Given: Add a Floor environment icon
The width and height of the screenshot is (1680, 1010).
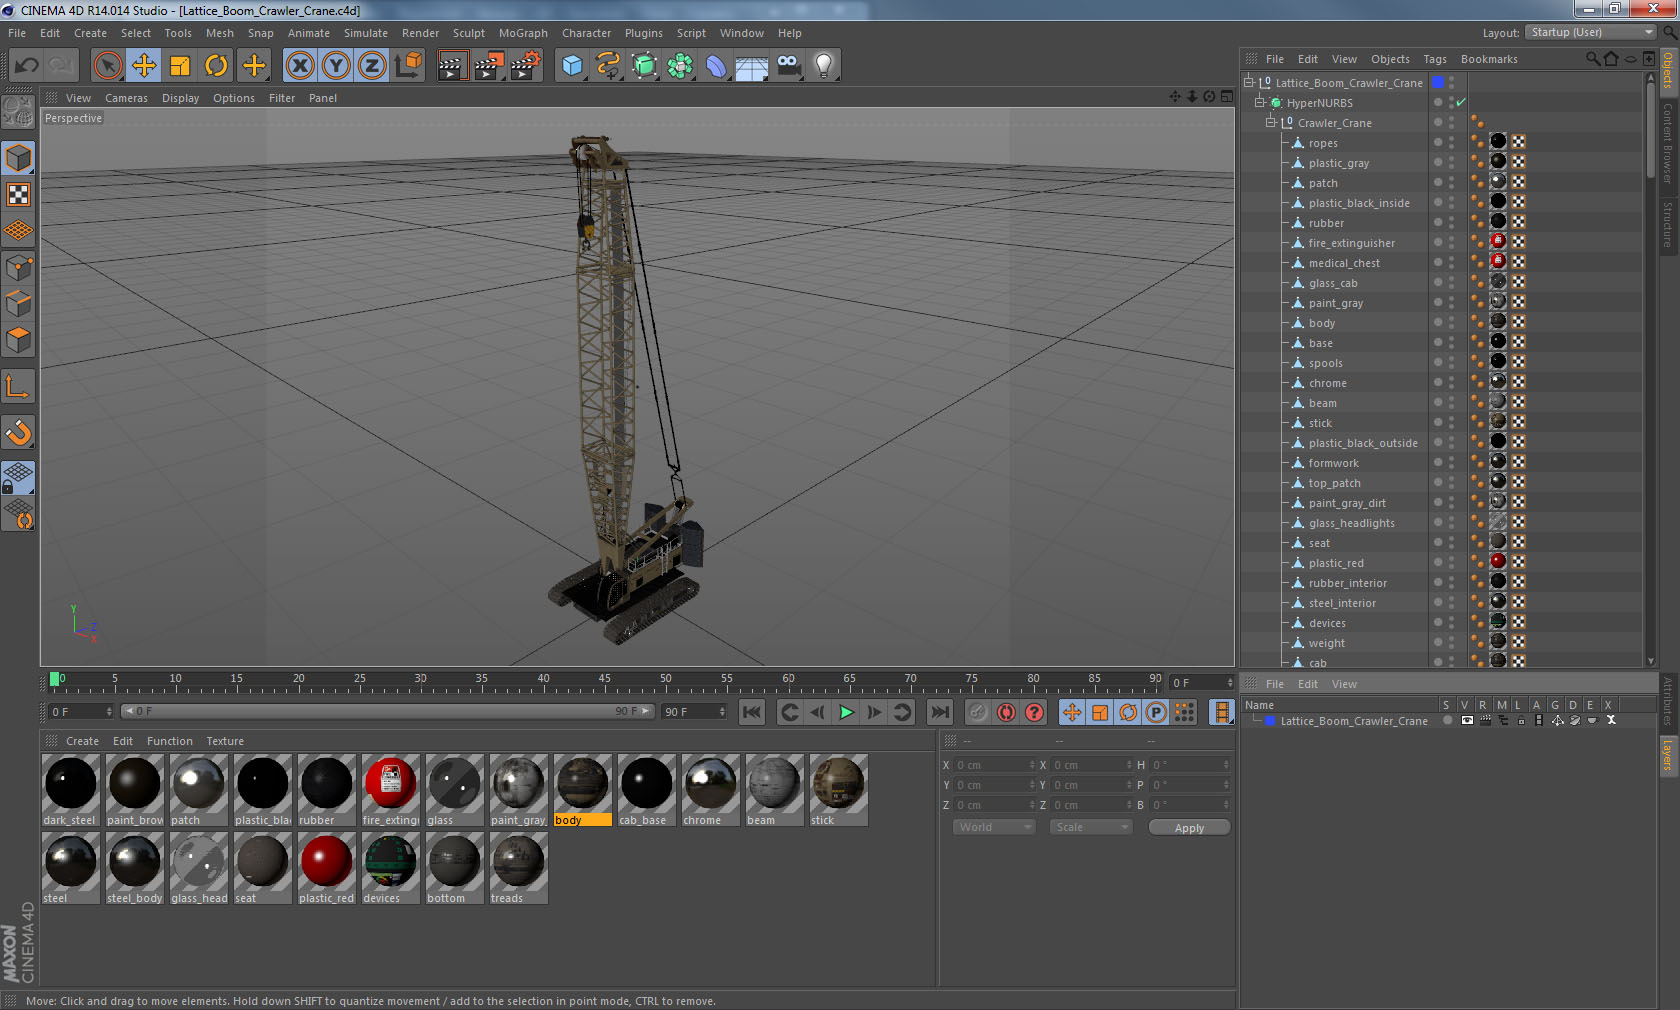Looking at the screenshot, I should 752,66.
